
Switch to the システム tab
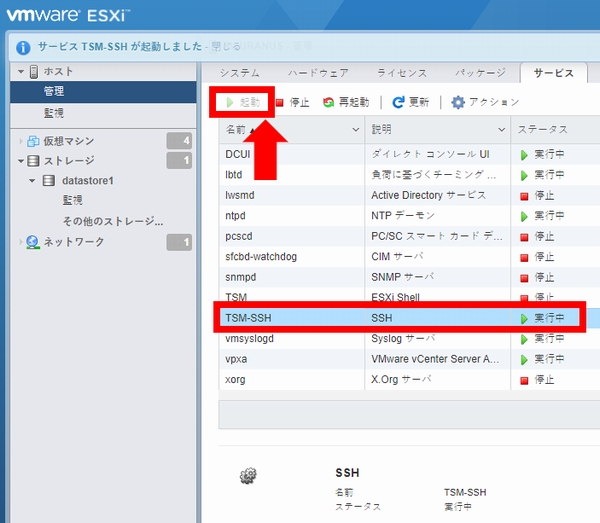pyautogui.click(x=240, y=73)
